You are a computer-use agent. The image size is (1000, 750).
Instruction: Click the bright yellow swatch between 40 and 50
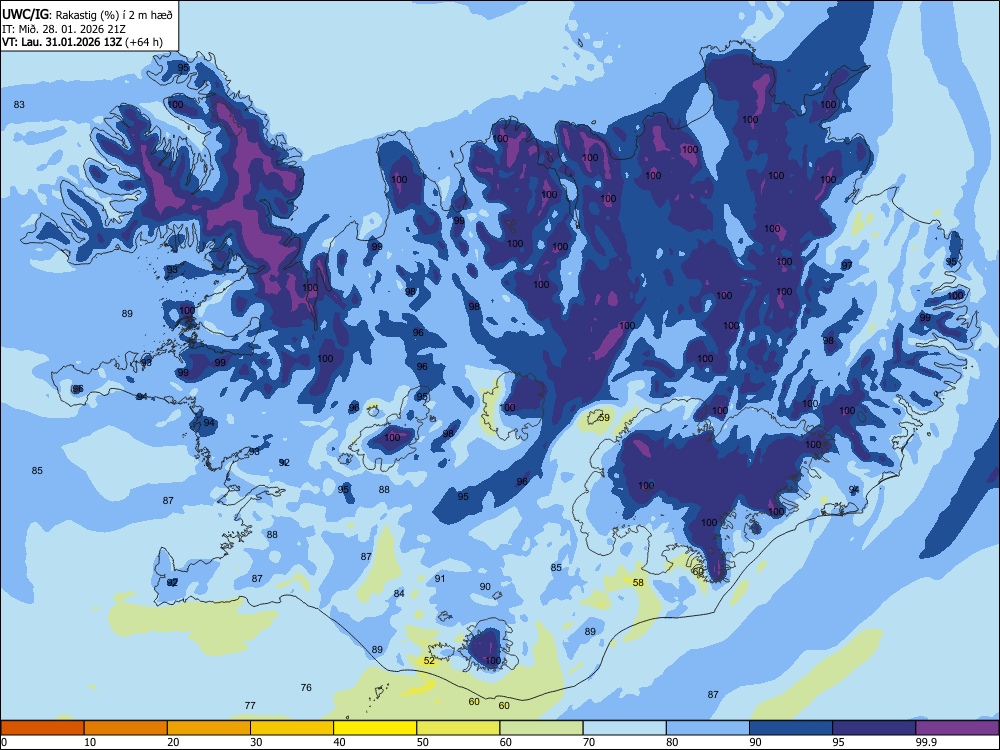tap(375, 728)
